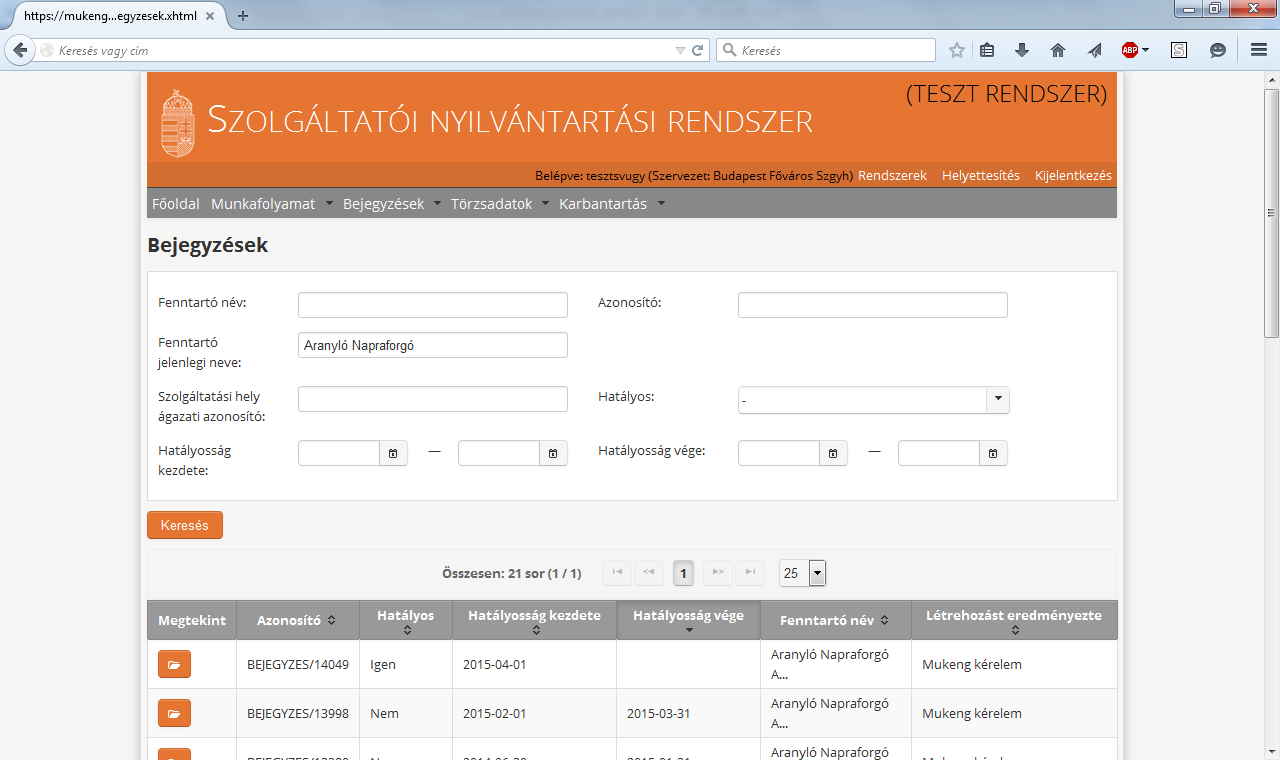Click the browser back arrow button

point(19,50)
